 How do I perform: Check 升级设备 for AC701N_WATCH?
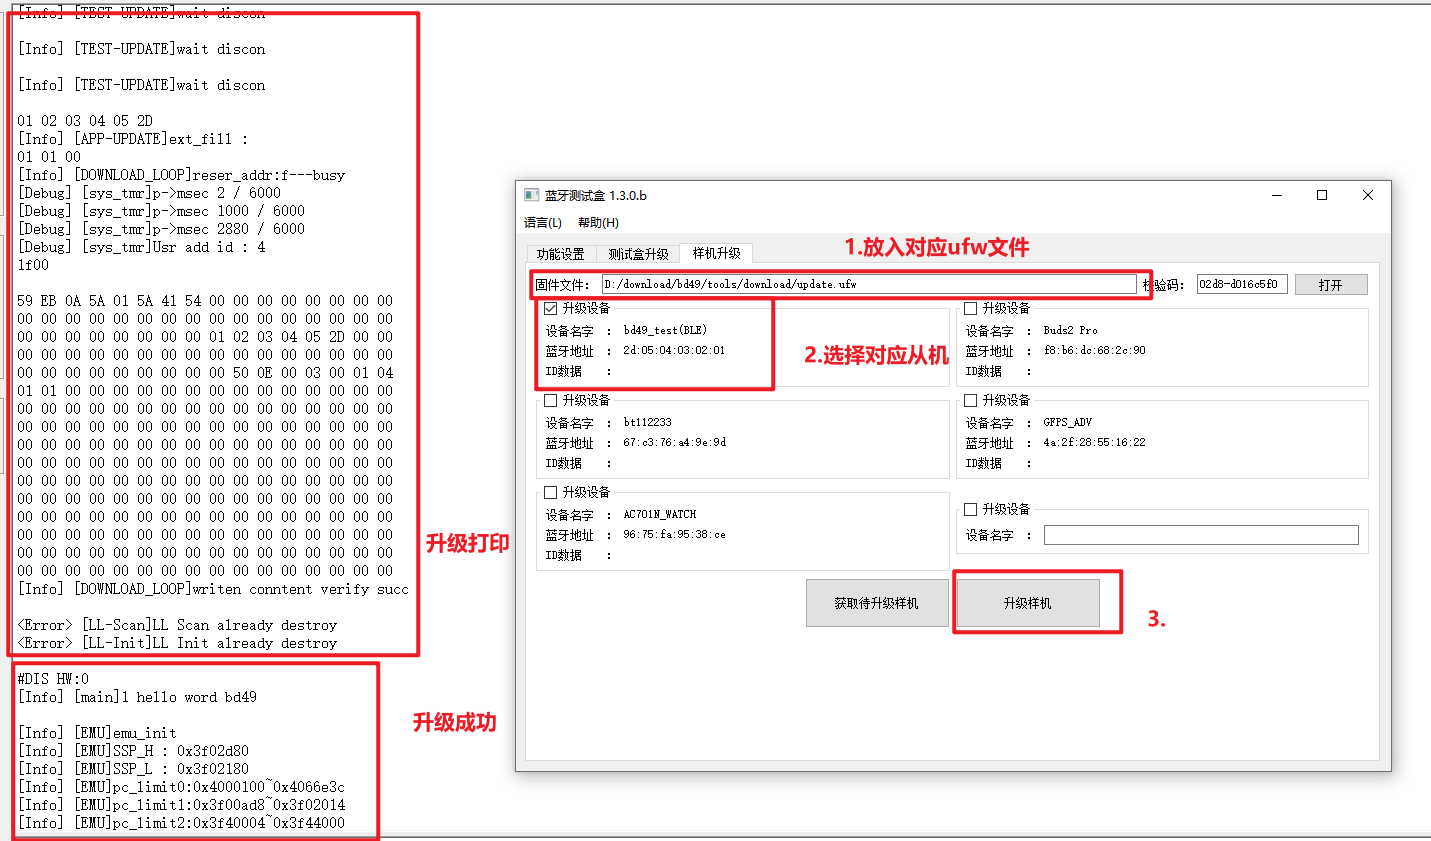tap(550, 492)
